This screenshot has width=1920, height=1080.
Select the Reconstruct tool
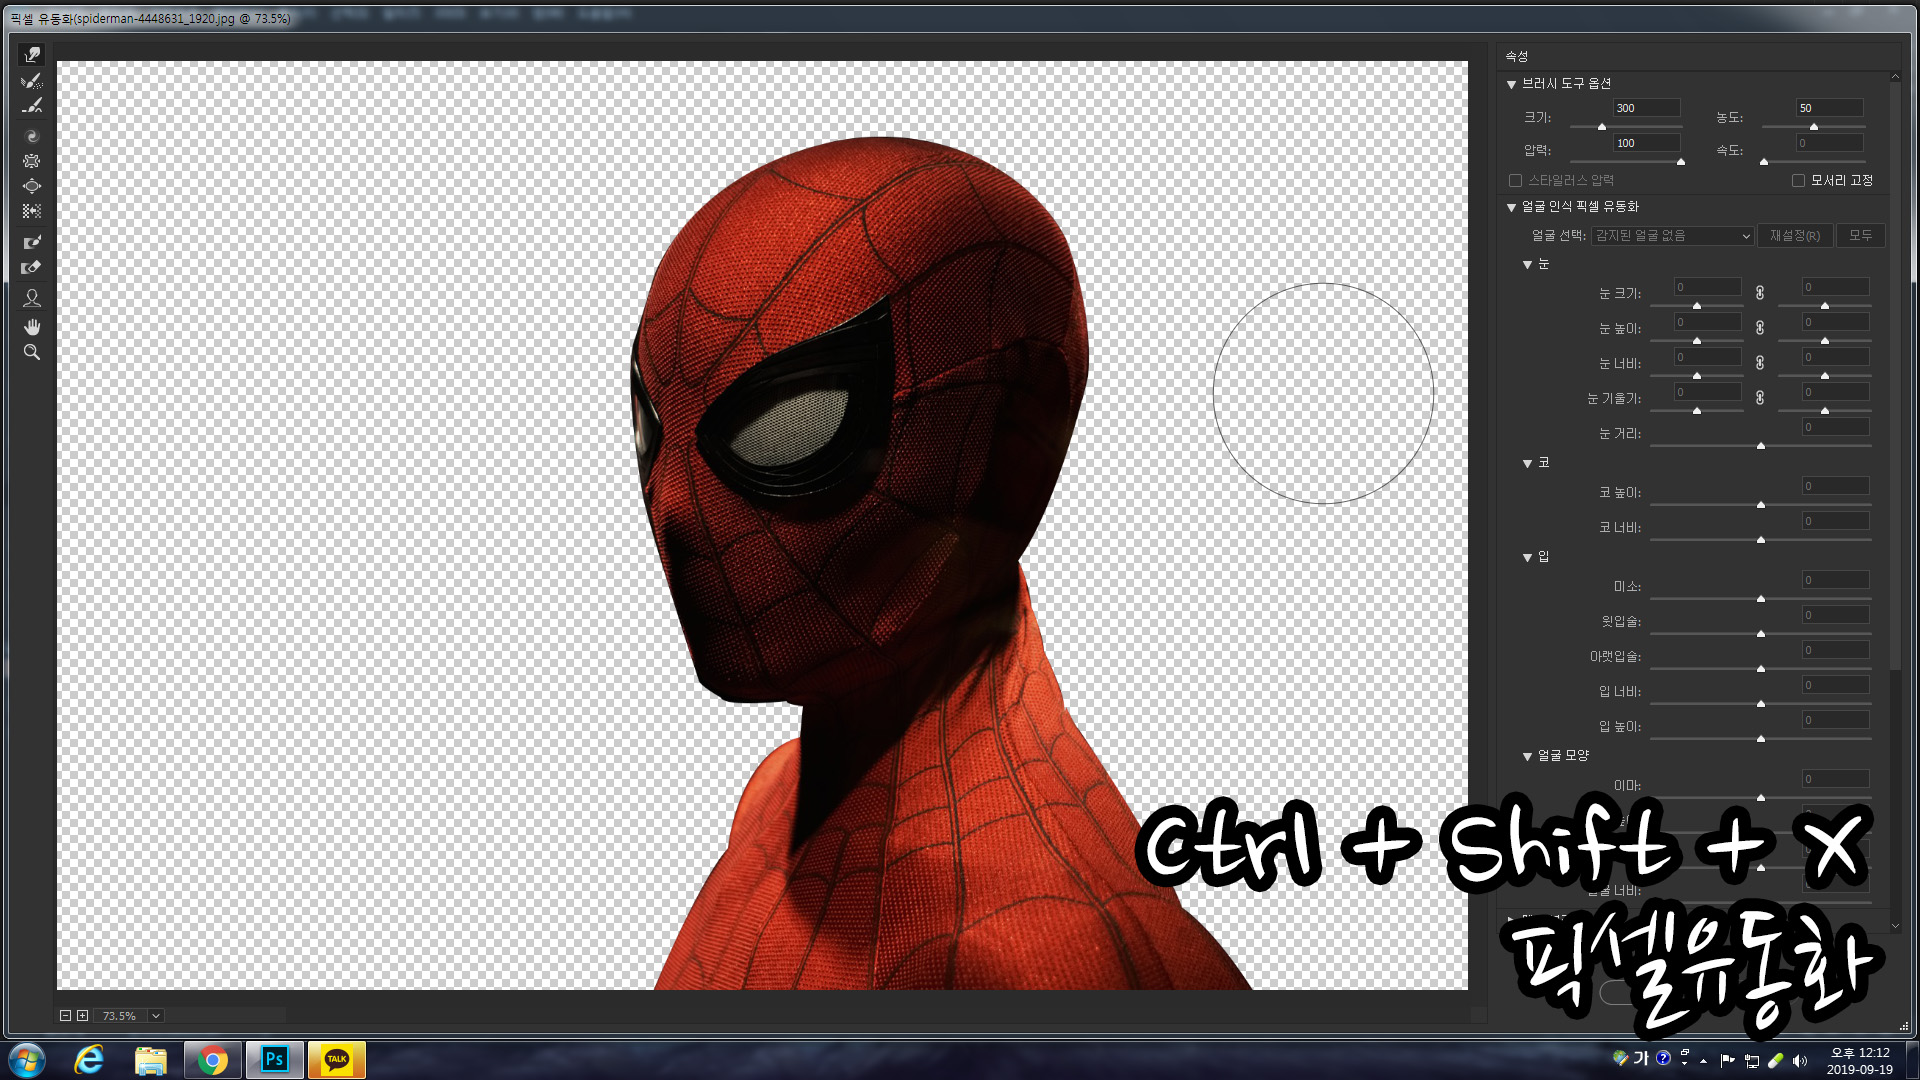(32, 81)
